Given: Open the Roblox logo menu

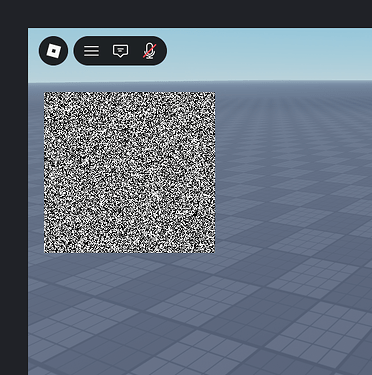Looking at the screenshot, I should pos(53,51).
